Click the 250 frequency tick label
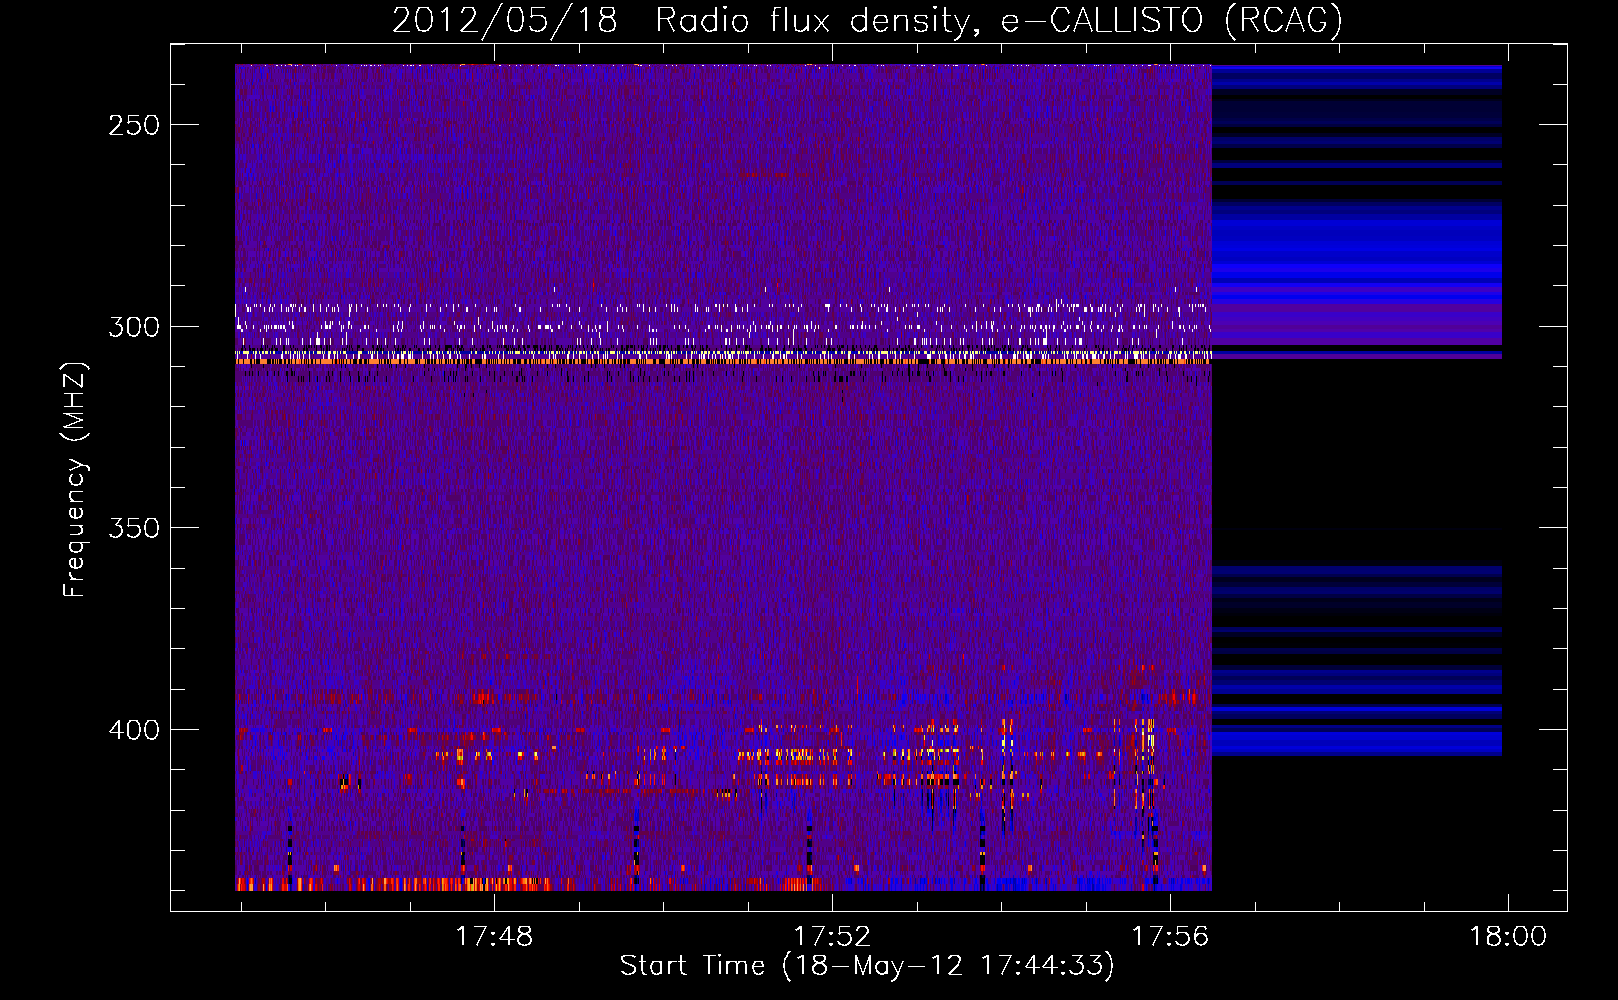Viewport: 1618px width, 1000px height. pos(134,125)
